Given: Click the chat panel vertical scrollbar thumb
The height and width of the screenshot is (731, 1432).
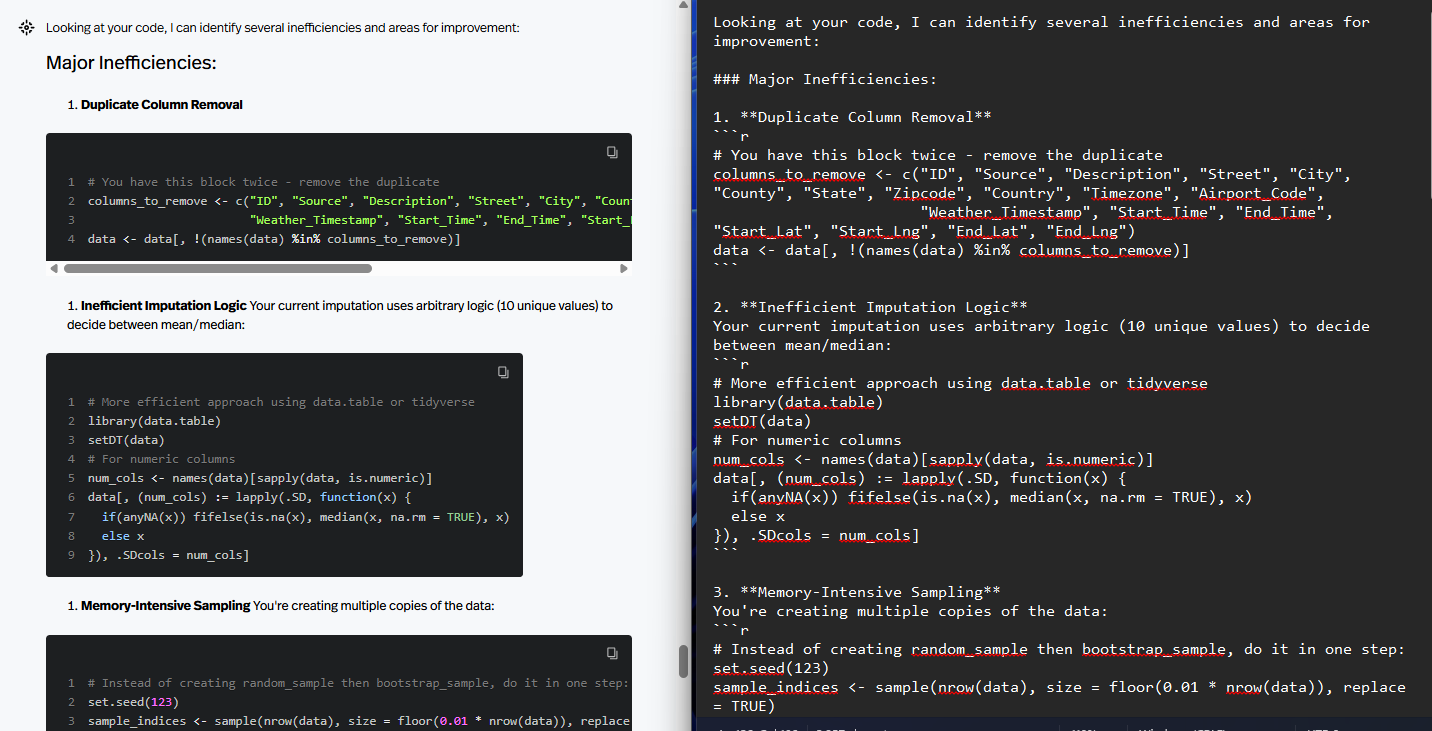Looking at the screenshot, I should tap(684, 661).
